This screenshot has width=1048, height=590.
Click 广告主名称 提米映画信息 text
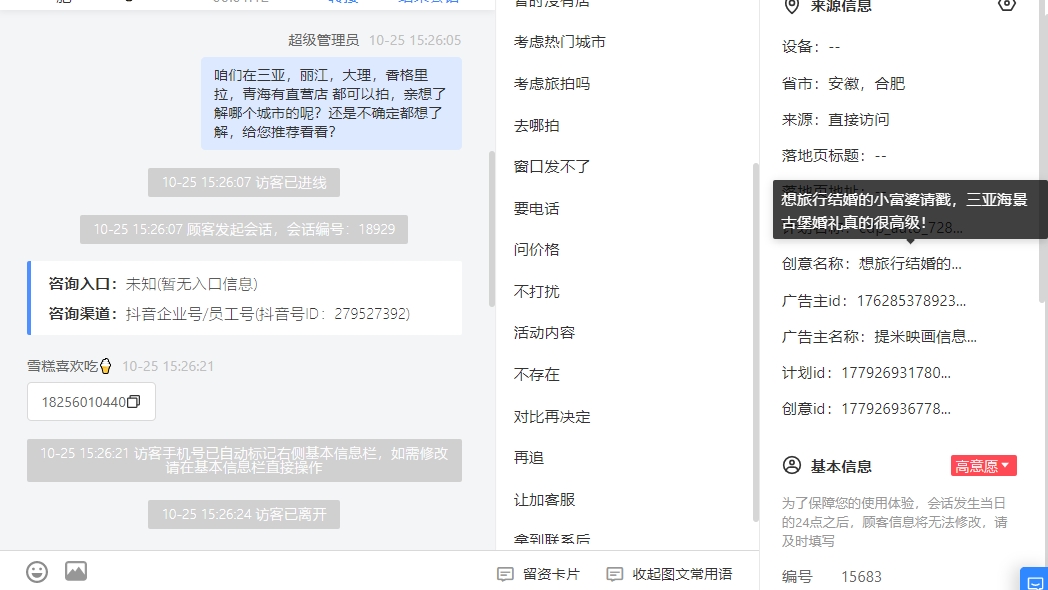925,336
